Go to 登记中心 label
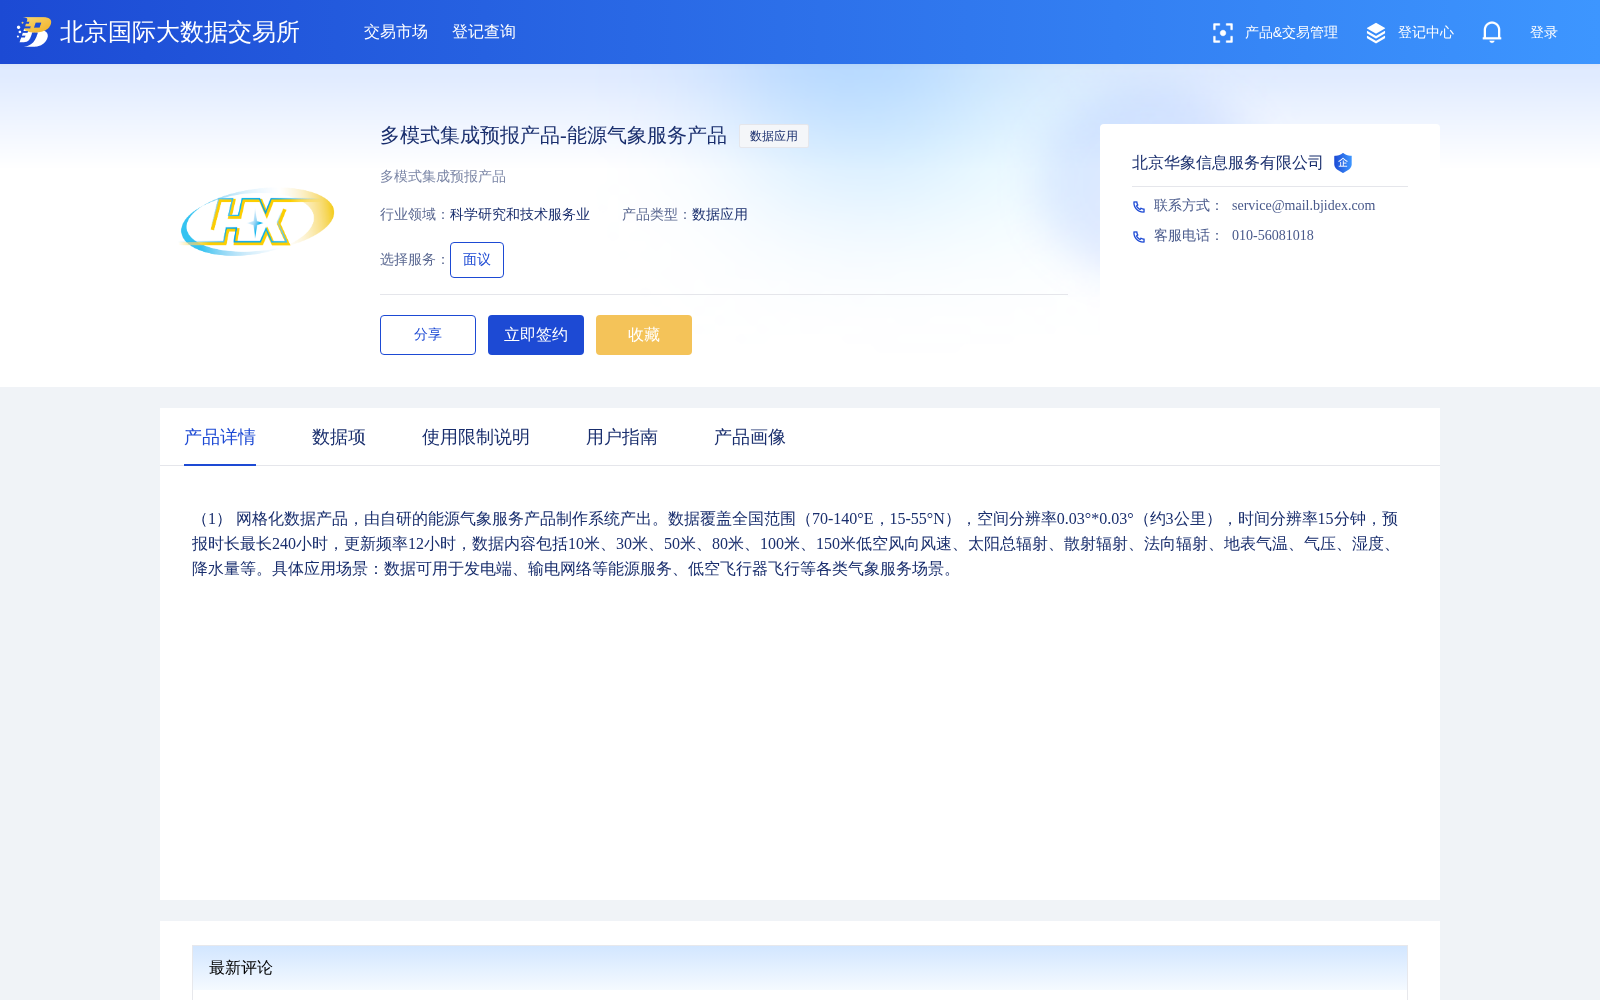 pos(1426,33)
